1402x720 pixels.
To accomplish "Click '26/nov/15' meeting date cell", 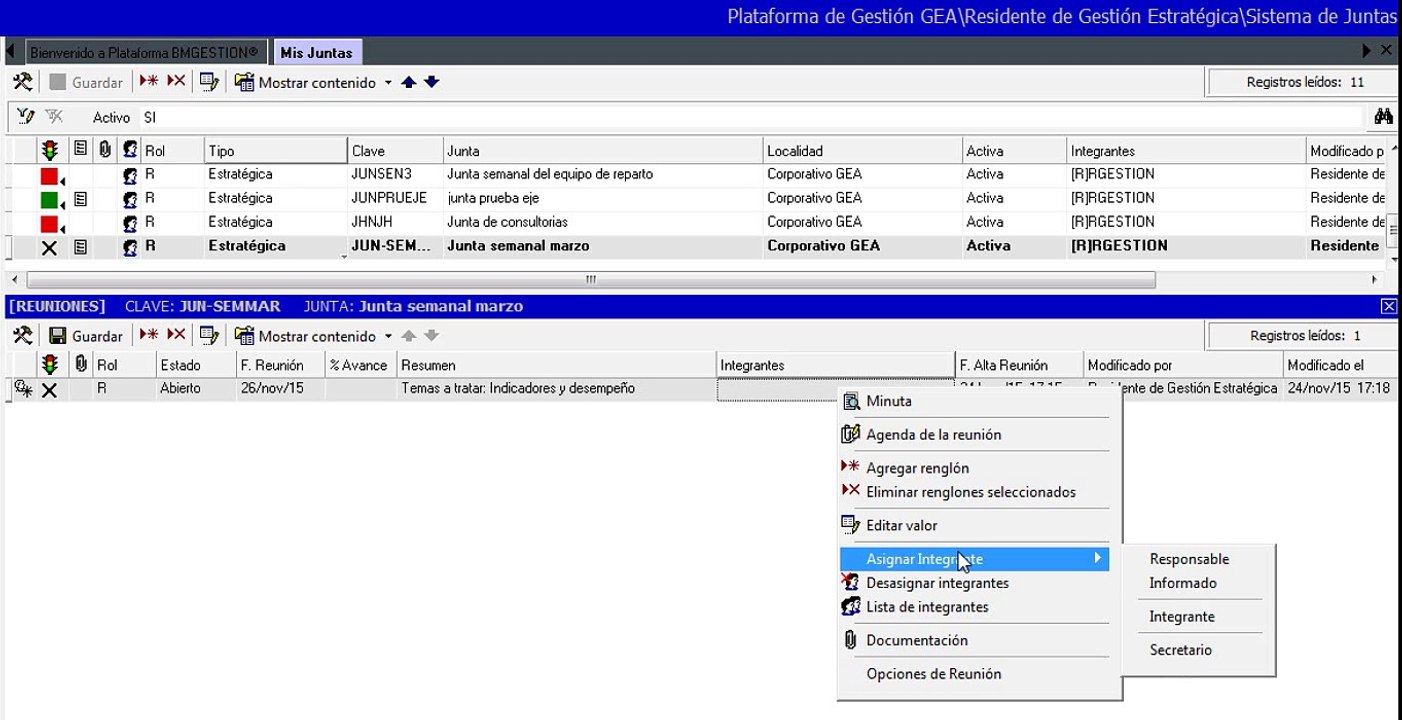I will (281, 388).
